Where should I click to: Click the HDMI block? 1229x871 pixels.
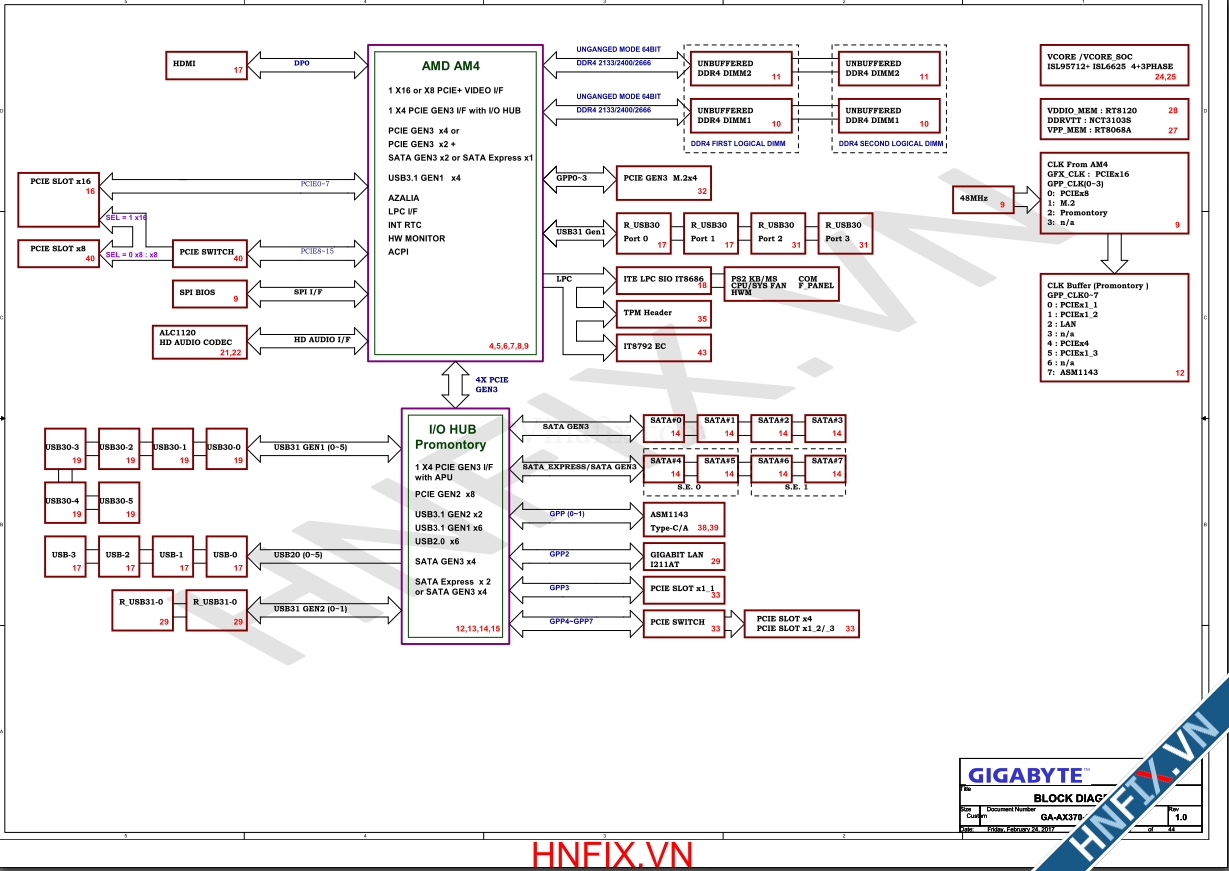click(x=207, y=64)
